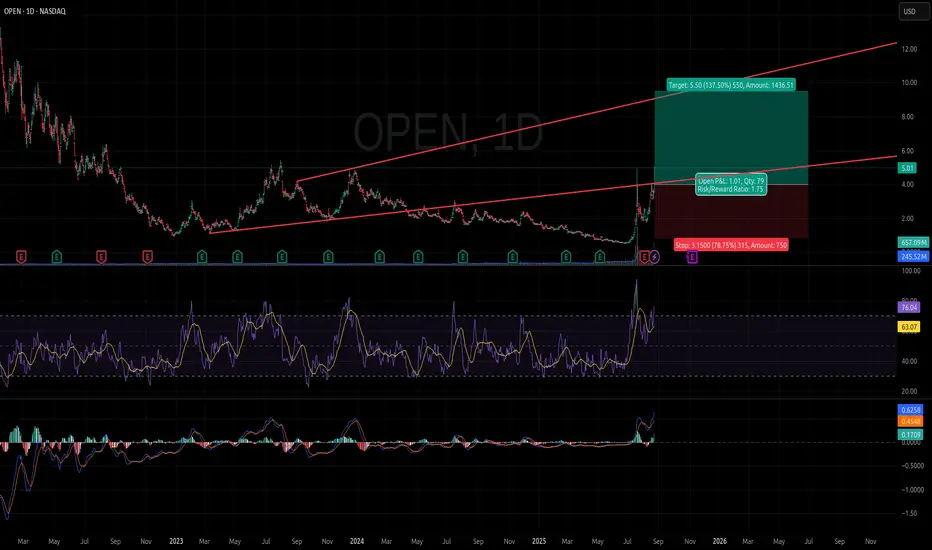Screen dimensions: 932x550
Task: Open the red earnings marker for August 2022
Action: 101,257
